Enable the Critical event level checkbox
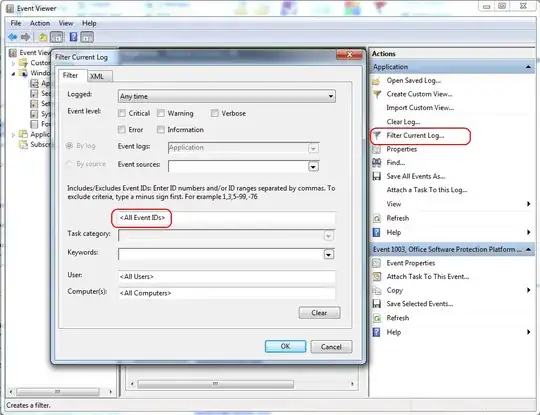 (x=122, y=113)
